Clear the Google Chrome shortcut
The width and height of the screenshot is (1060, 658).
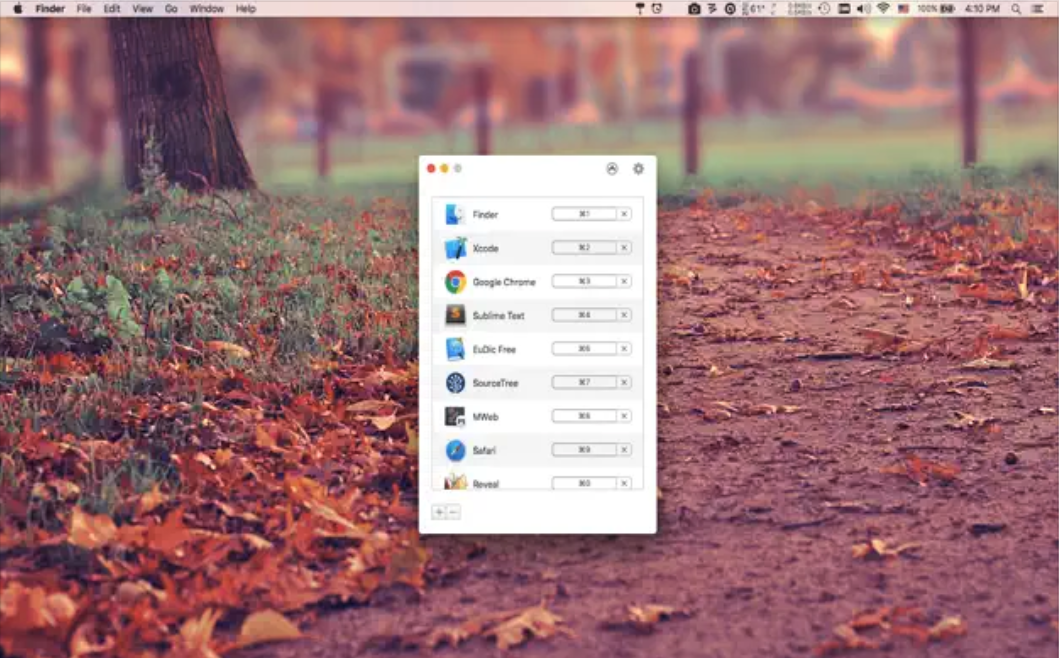[624, 282]
